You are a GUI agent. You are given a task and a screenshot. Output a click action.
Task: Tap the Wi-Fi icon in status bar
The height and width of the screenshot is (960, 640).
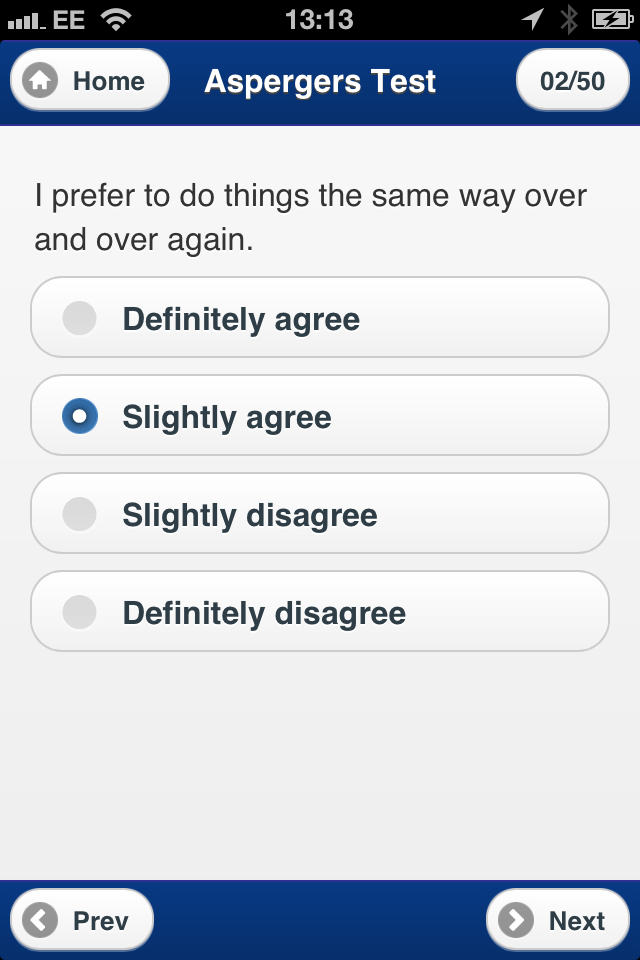(116, 19)
